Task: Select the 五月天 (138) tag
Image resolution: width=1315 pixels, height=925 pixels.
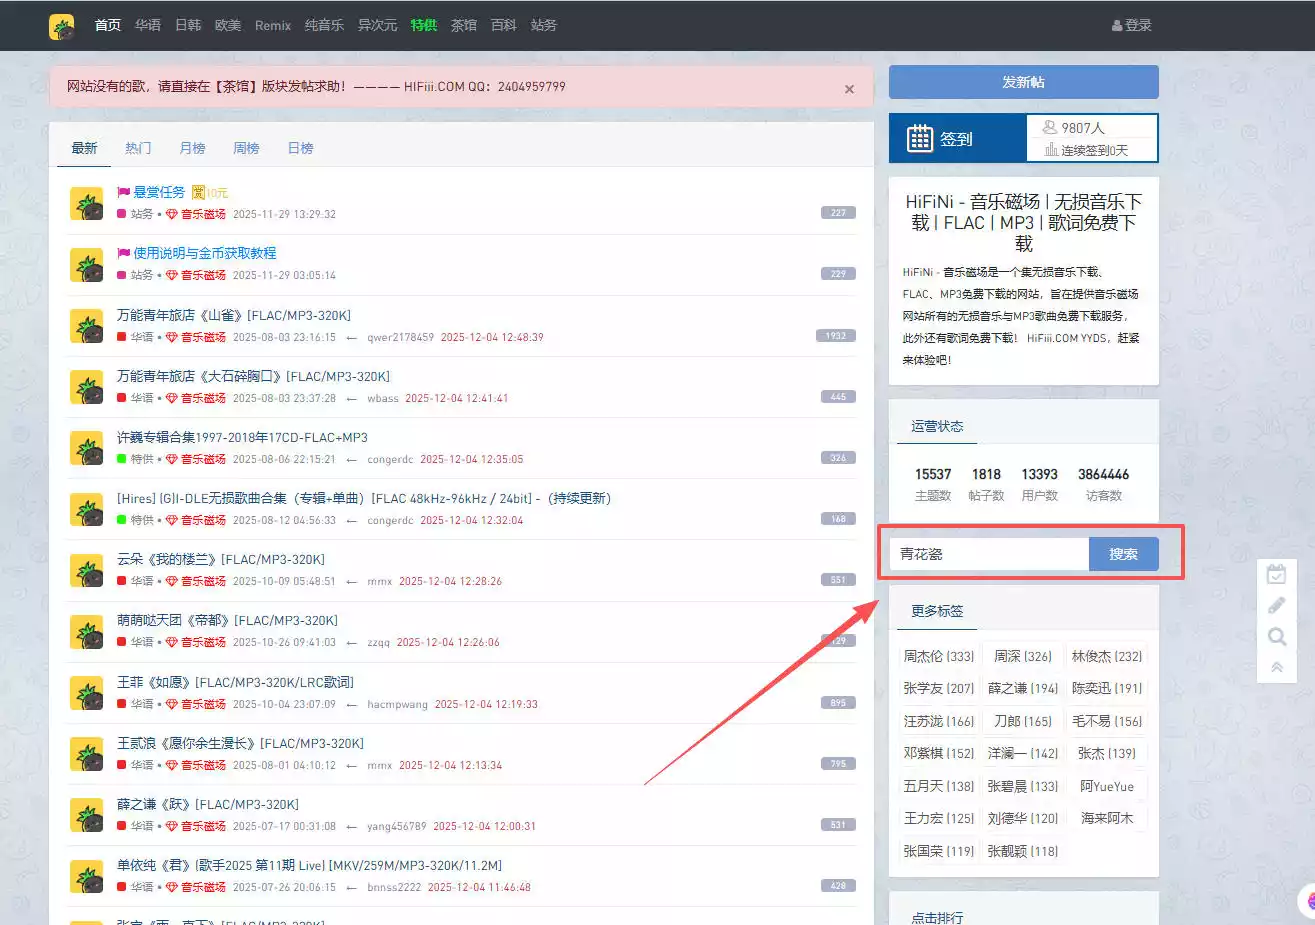Action: pyautogui.click(x=938, y=786)
